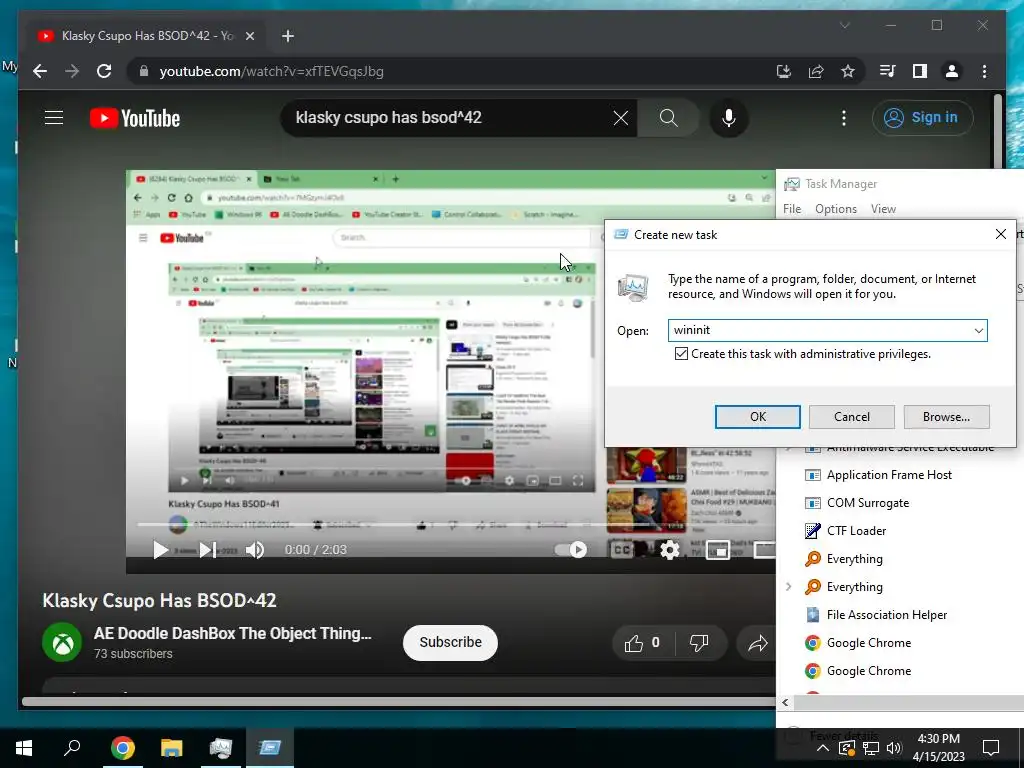Toggle the autoplay switch
1024x768 pixels.
(x=571, y=550)
